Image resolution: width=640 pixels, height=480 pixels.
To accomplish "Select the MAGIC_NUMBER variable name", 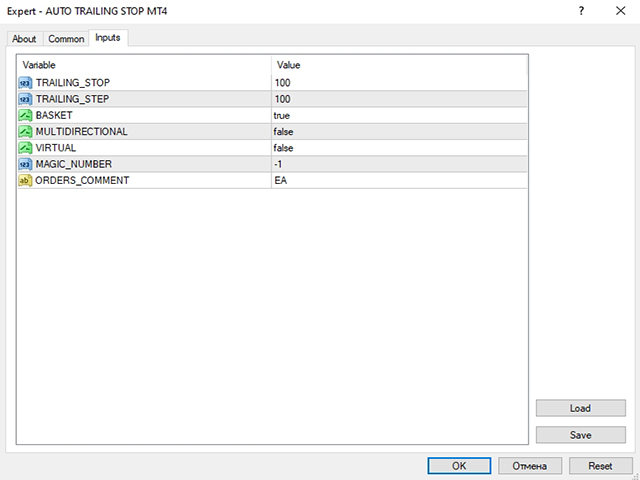I will [x=74, y=164].
